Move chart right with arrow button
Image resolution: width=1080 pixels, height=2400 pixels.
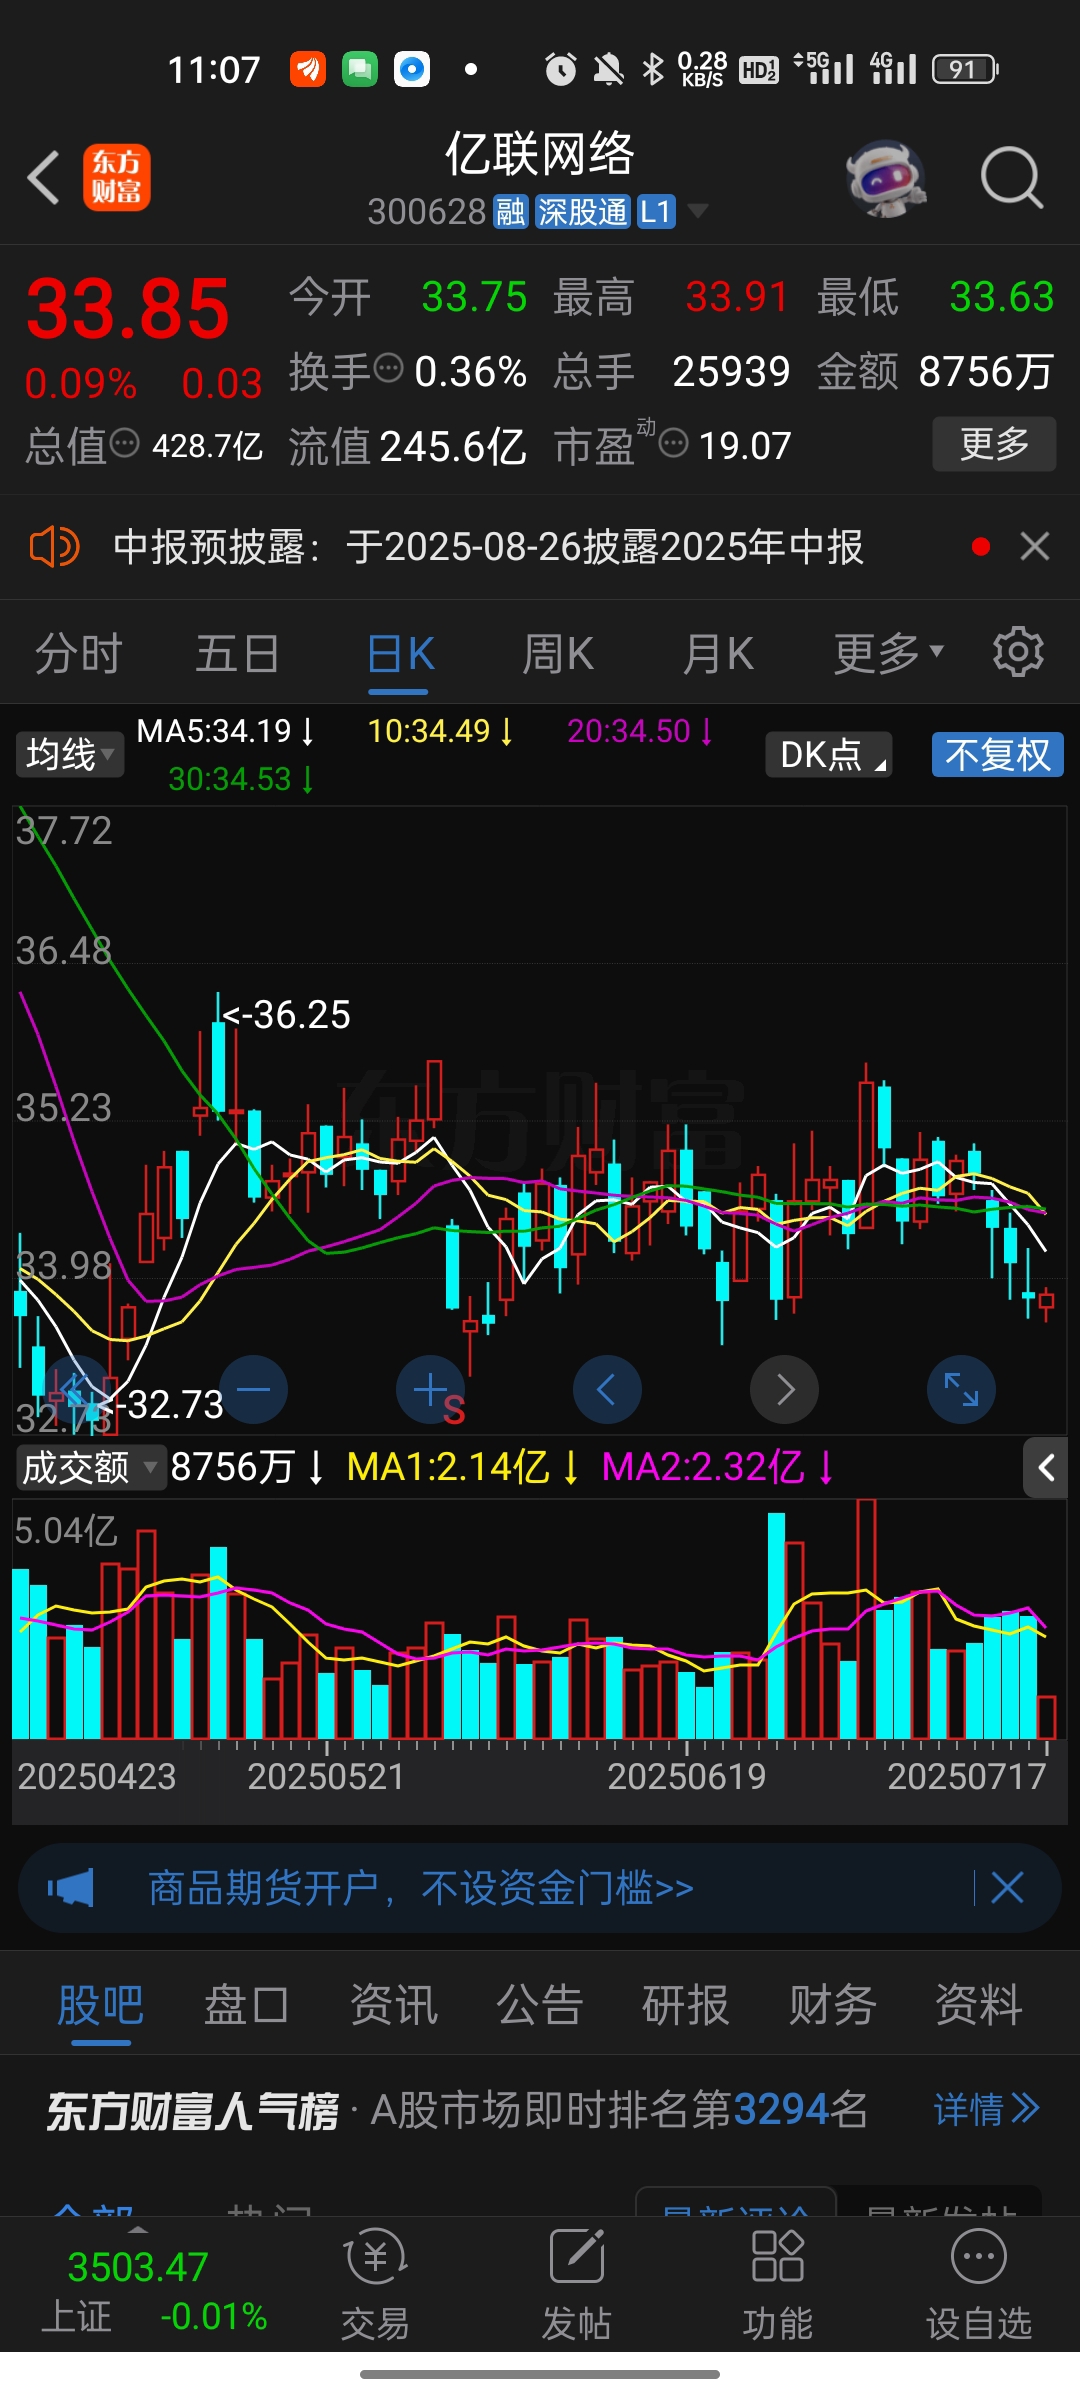(x=785, y=1389)
